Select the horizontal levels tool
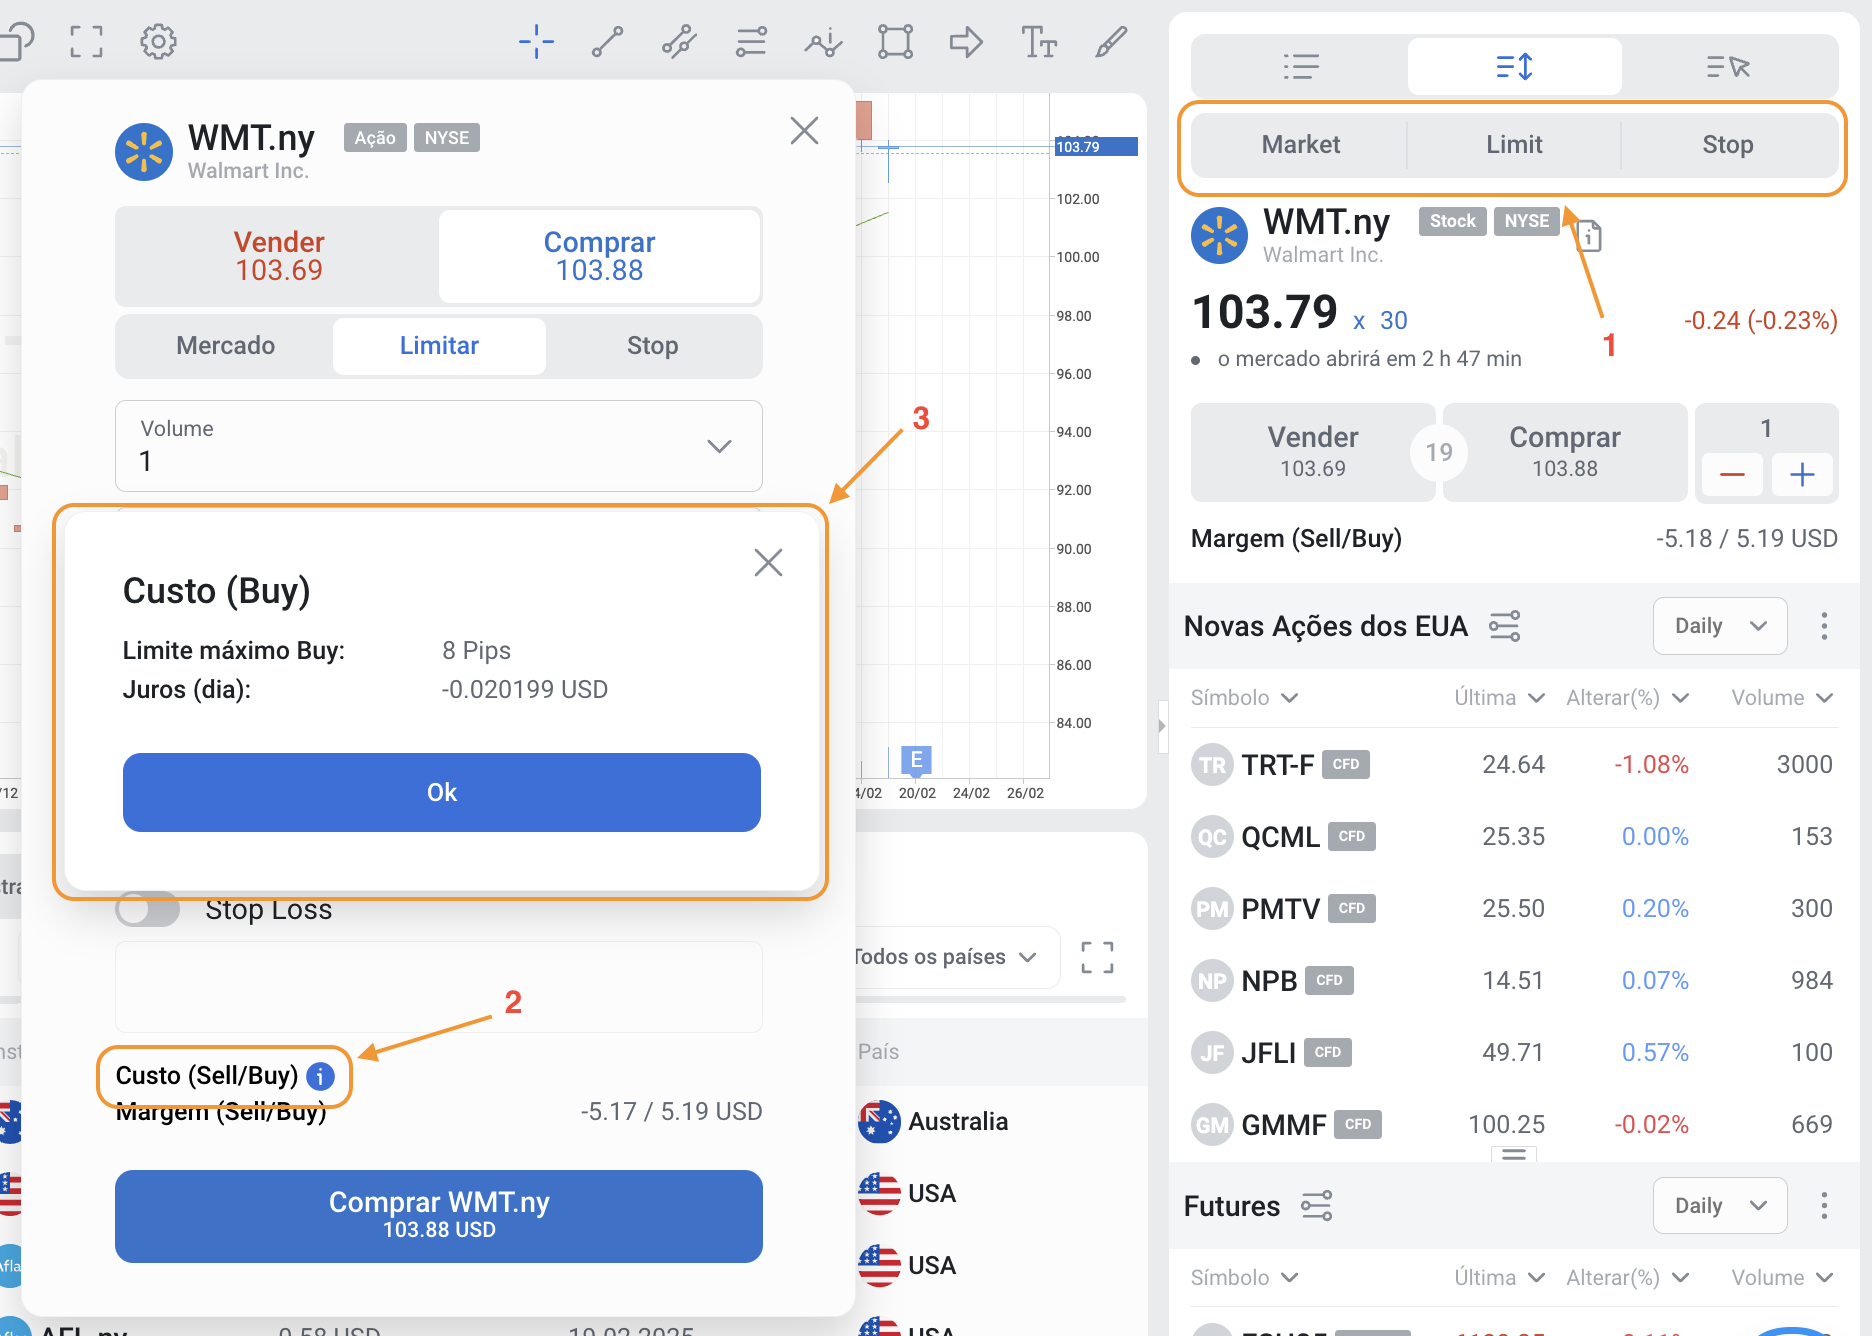This screenshot has width=1872, height=1336. coord(751,42)
